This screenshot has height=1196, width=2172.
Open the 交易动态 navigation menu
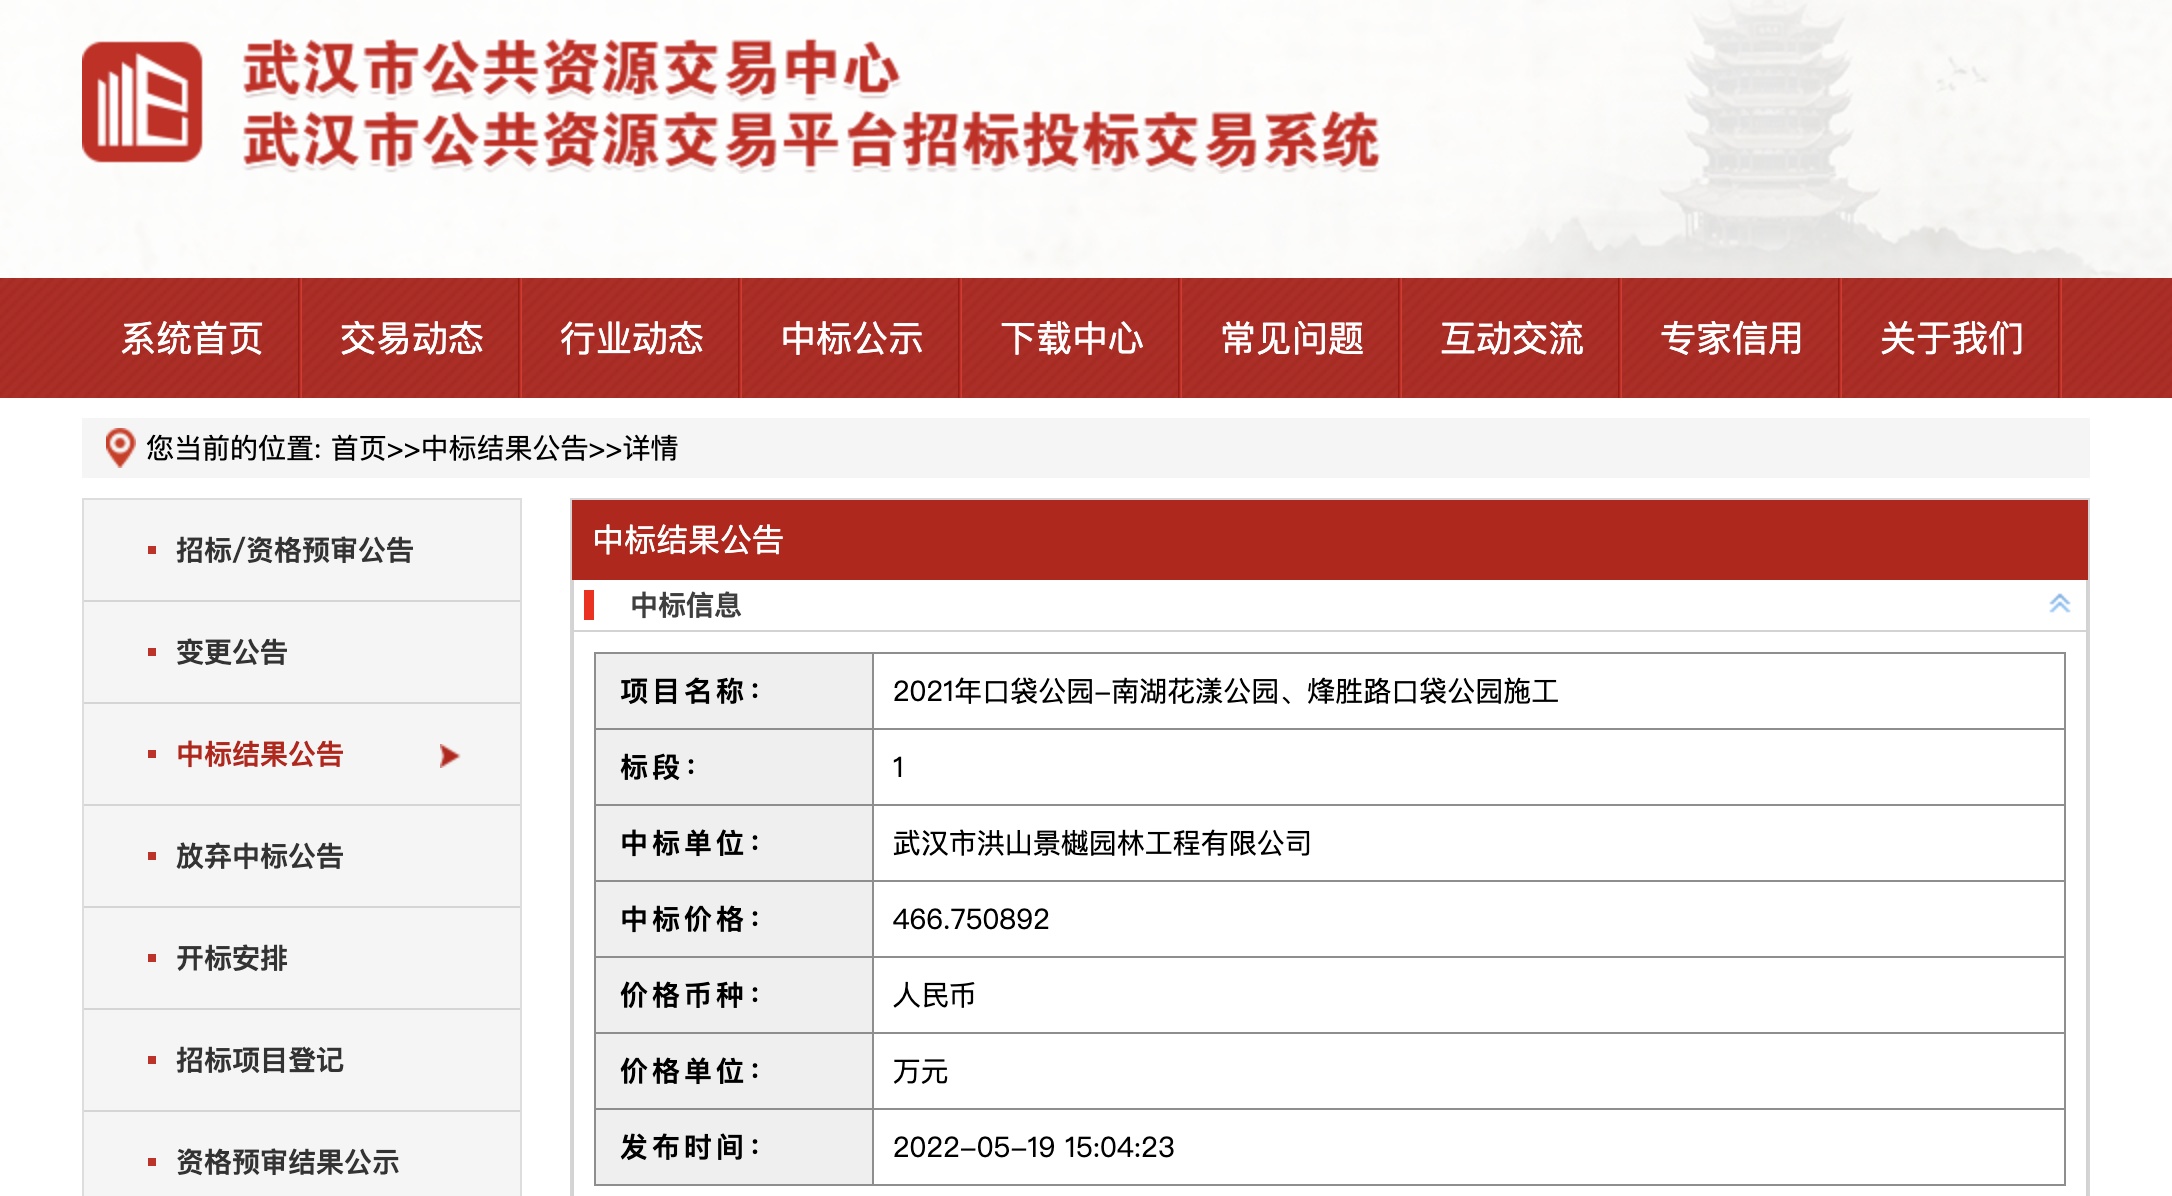(411, 339)
